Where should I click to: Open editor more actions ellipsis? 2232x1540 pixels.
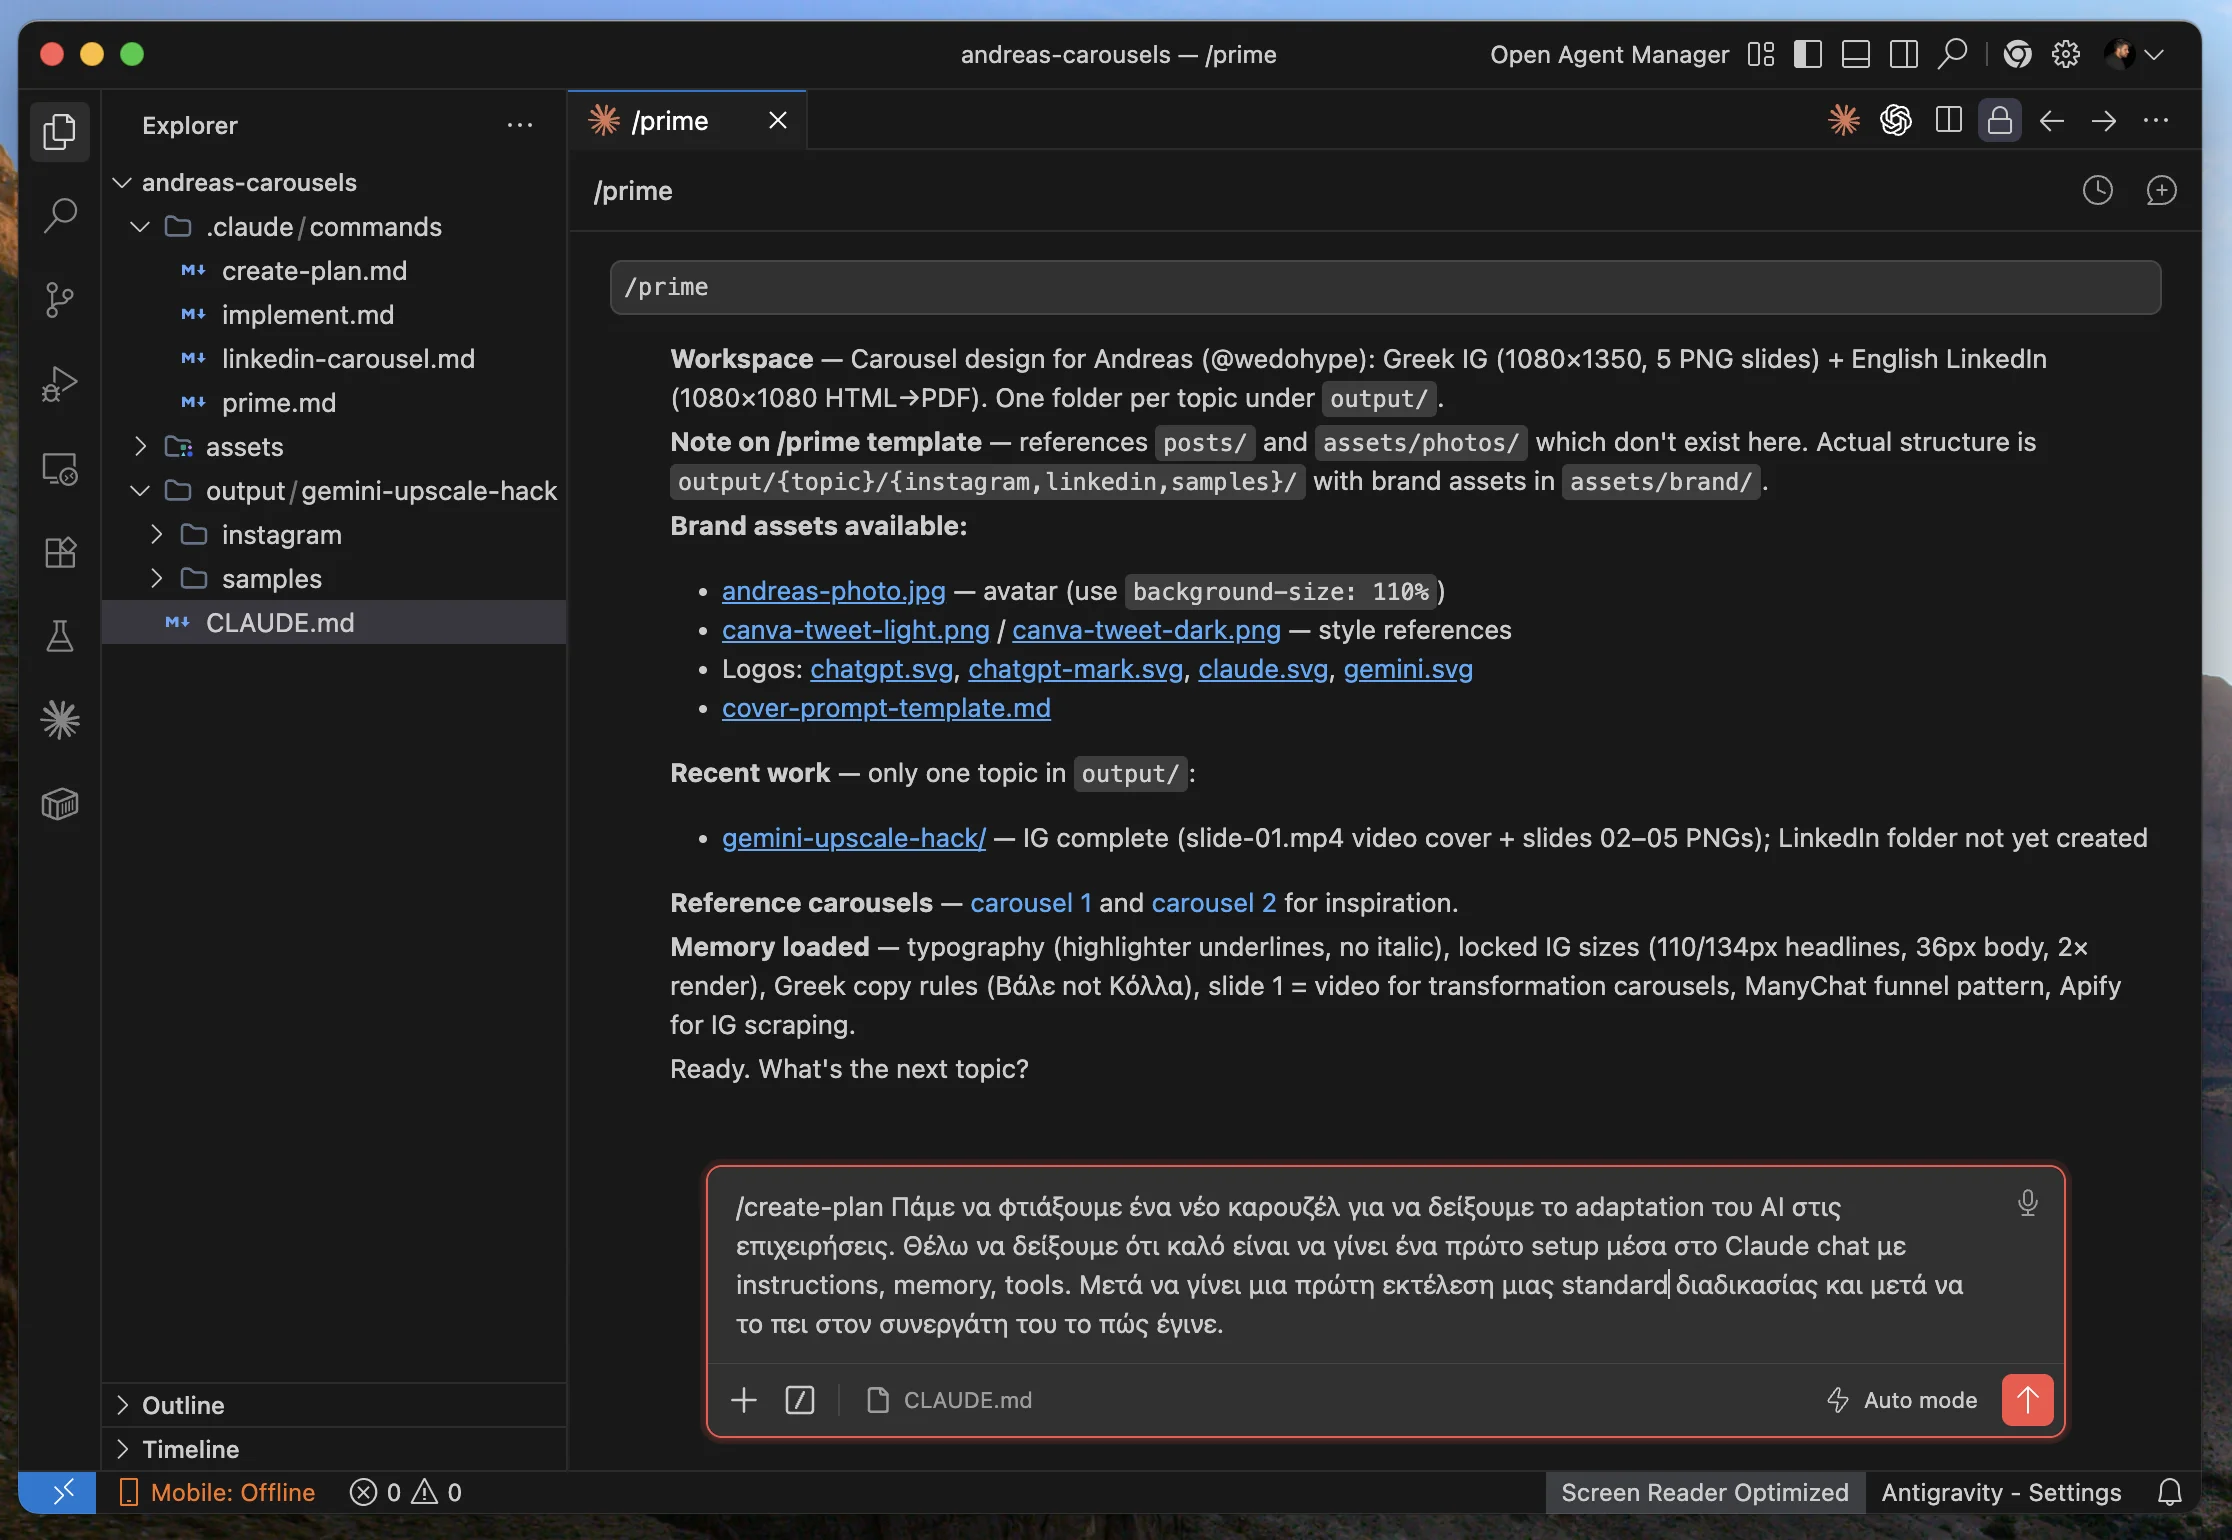[x=2156, y=121]
